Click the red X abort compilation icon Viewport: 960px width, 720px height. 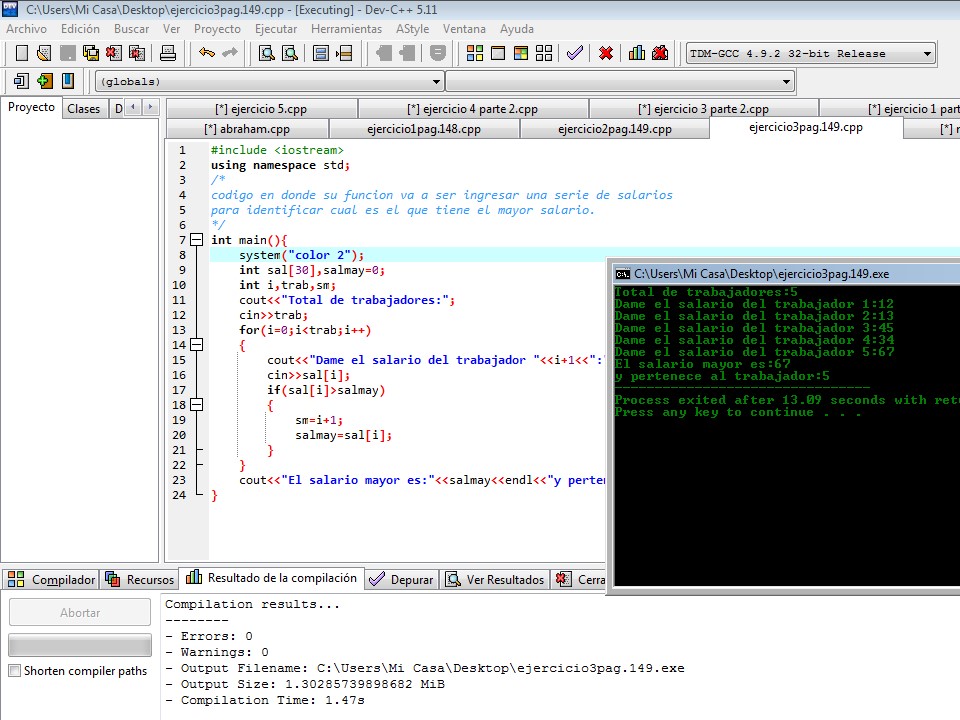pyautogui.click(x=605, y=53)
